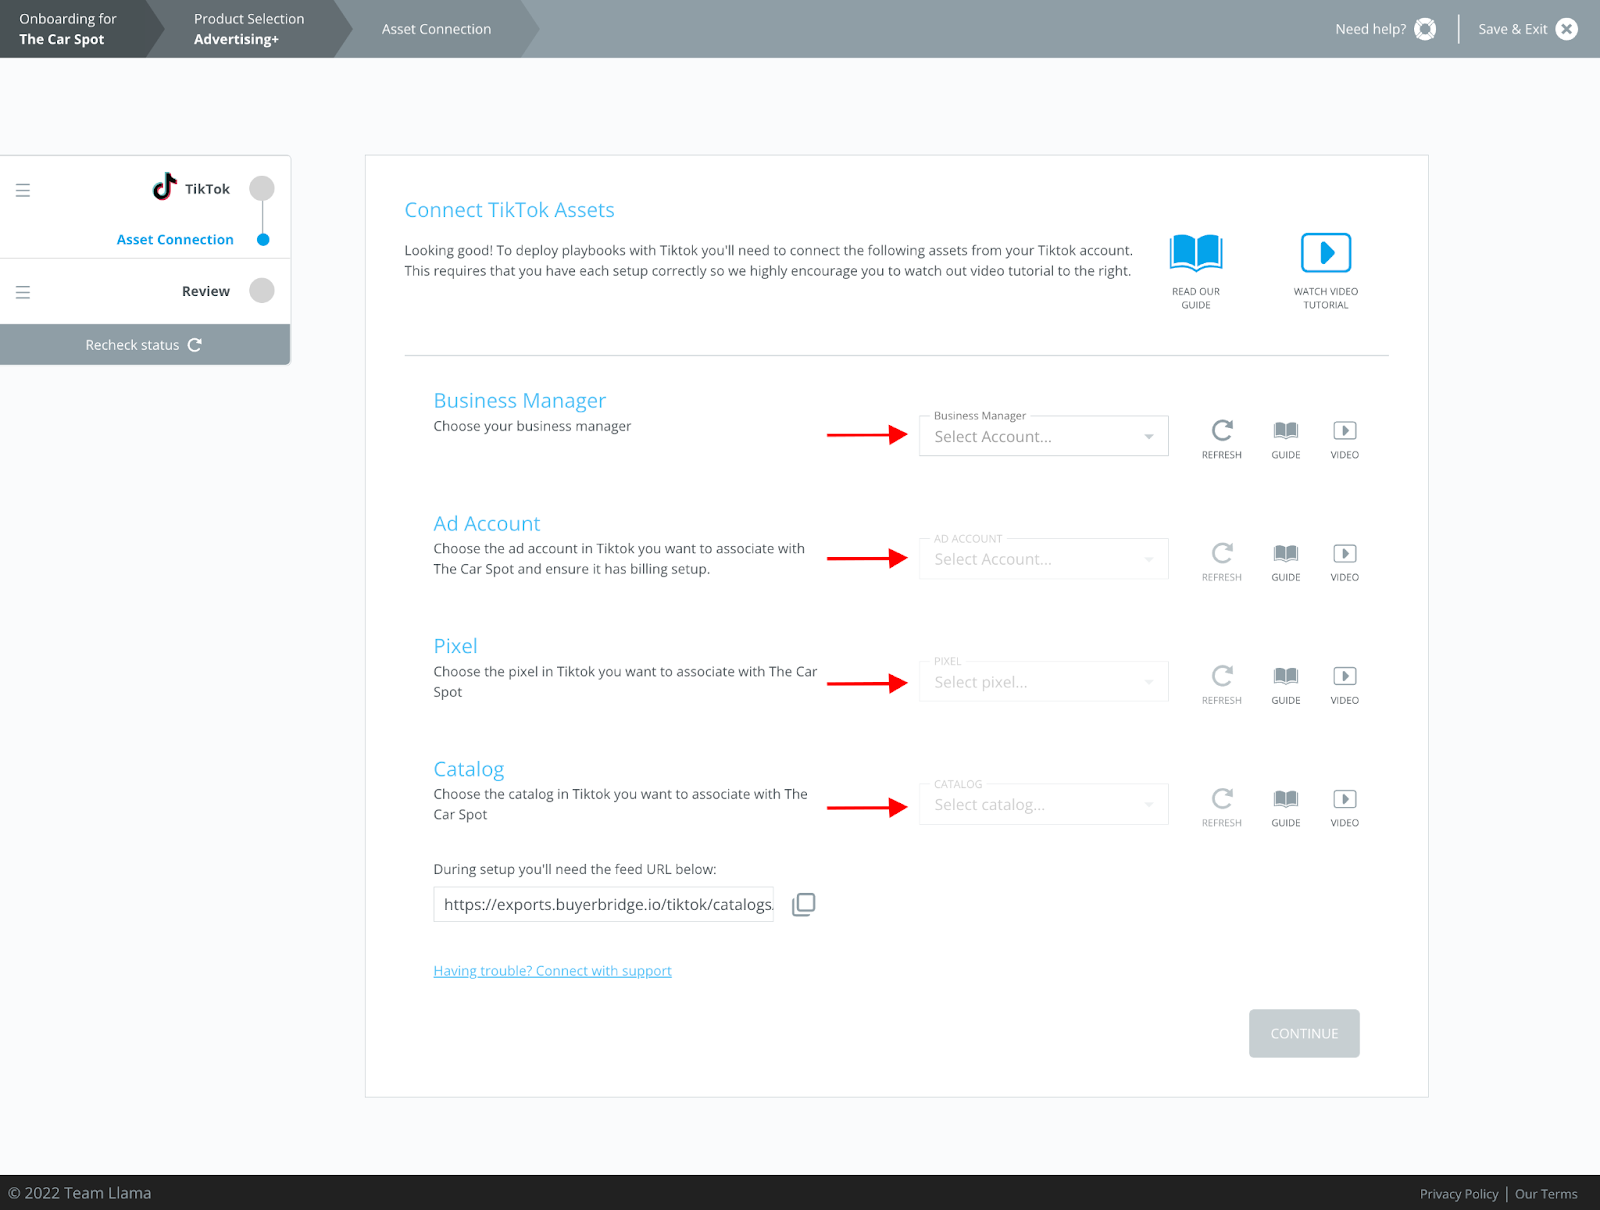The image size is (1600, 1210).
Task: Open the Select catalog dropdown
Action: coord(1044,805)
